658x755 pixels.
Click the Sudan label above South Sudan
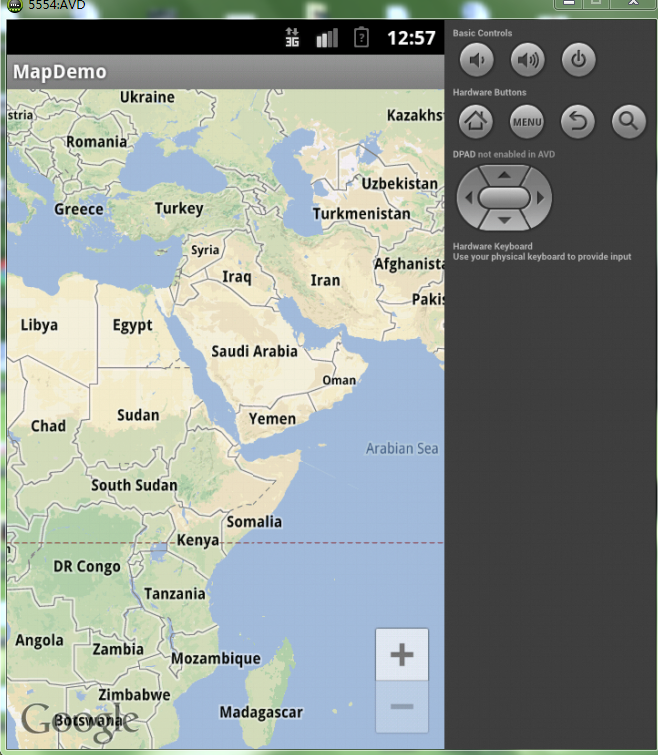click(138, 416)
